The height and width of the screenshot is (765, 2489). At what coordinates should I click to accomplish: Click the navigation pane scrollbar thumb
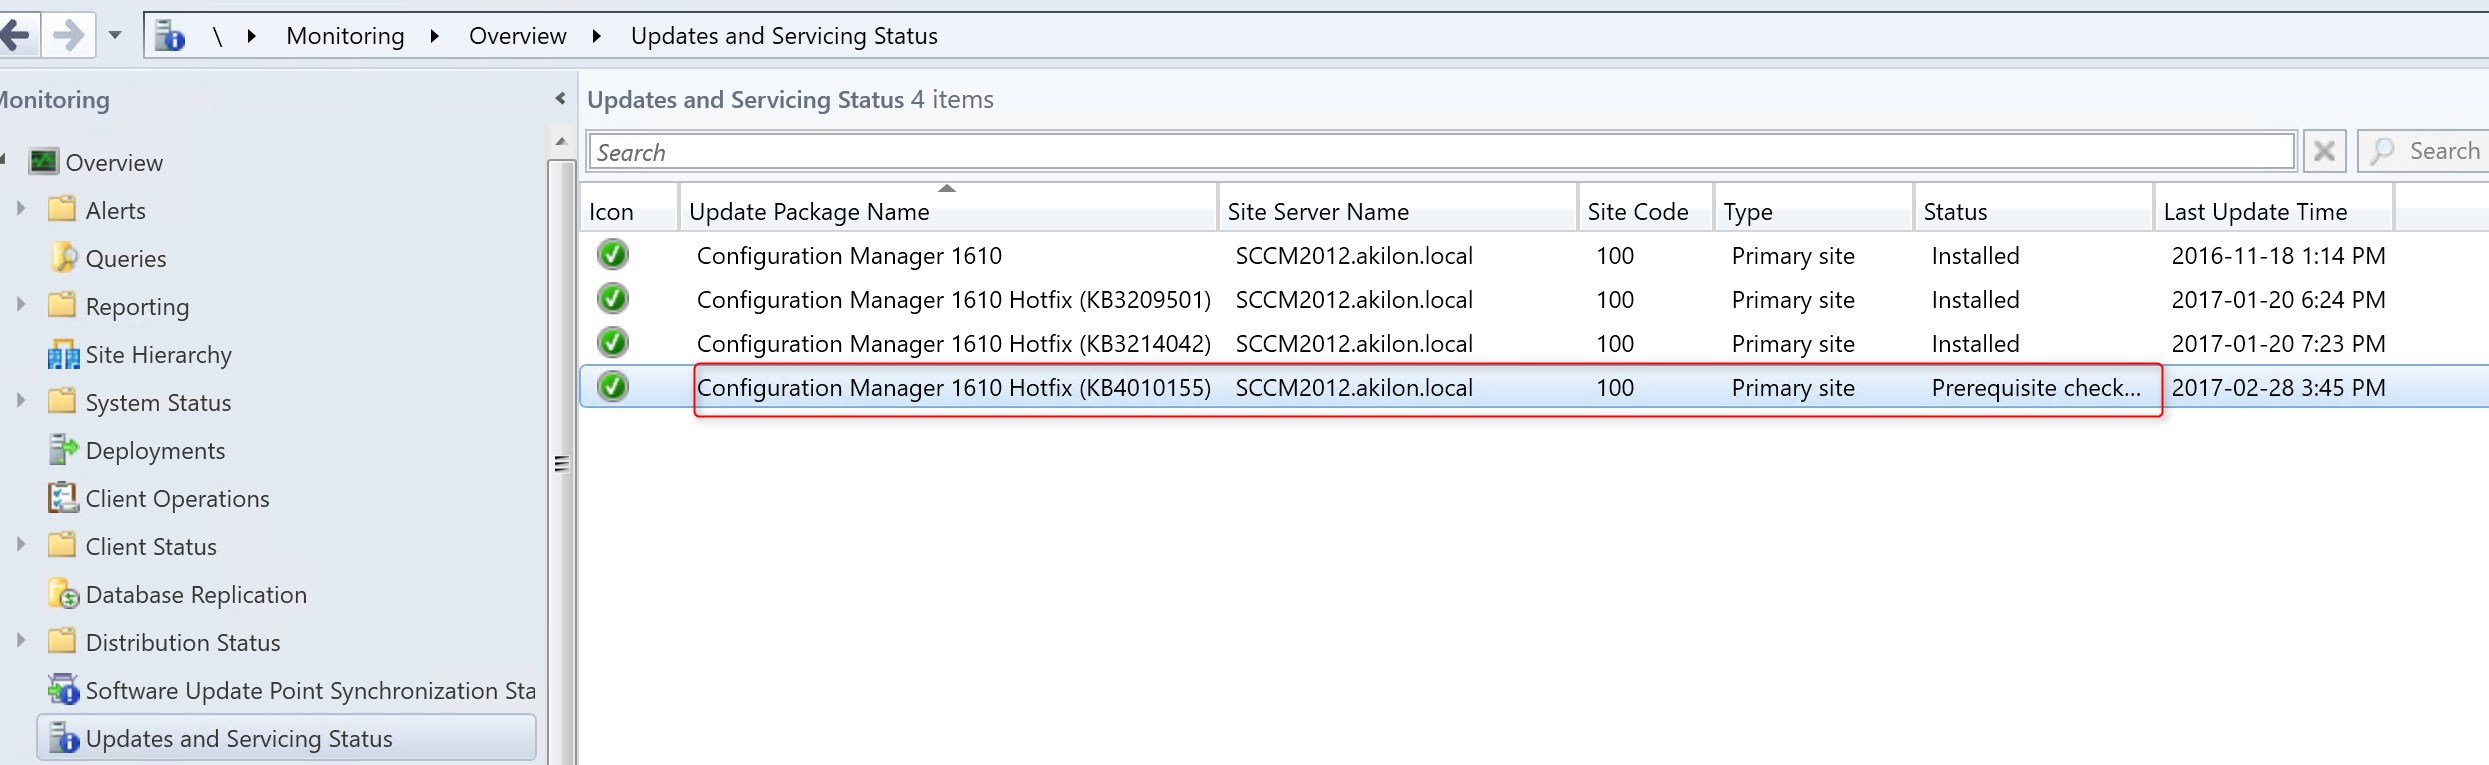point(561,463)
